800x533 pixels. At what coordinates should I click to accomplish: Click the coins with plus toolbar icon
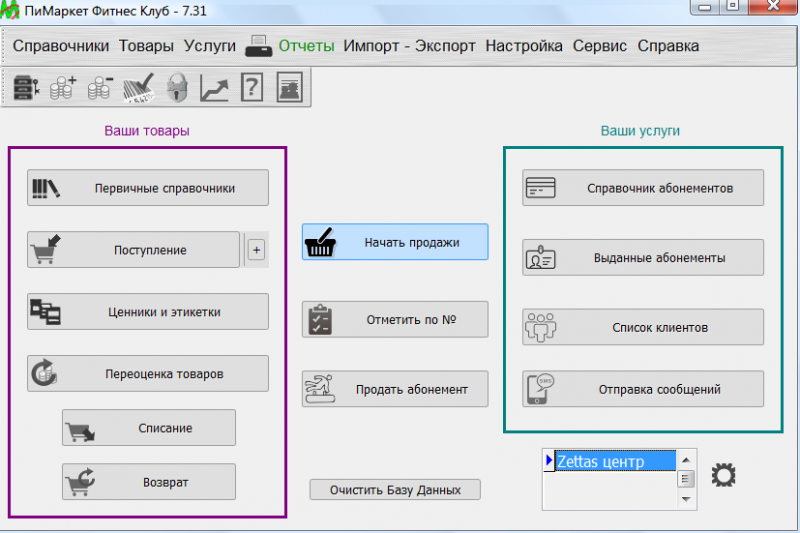click(x=63, y=87)
